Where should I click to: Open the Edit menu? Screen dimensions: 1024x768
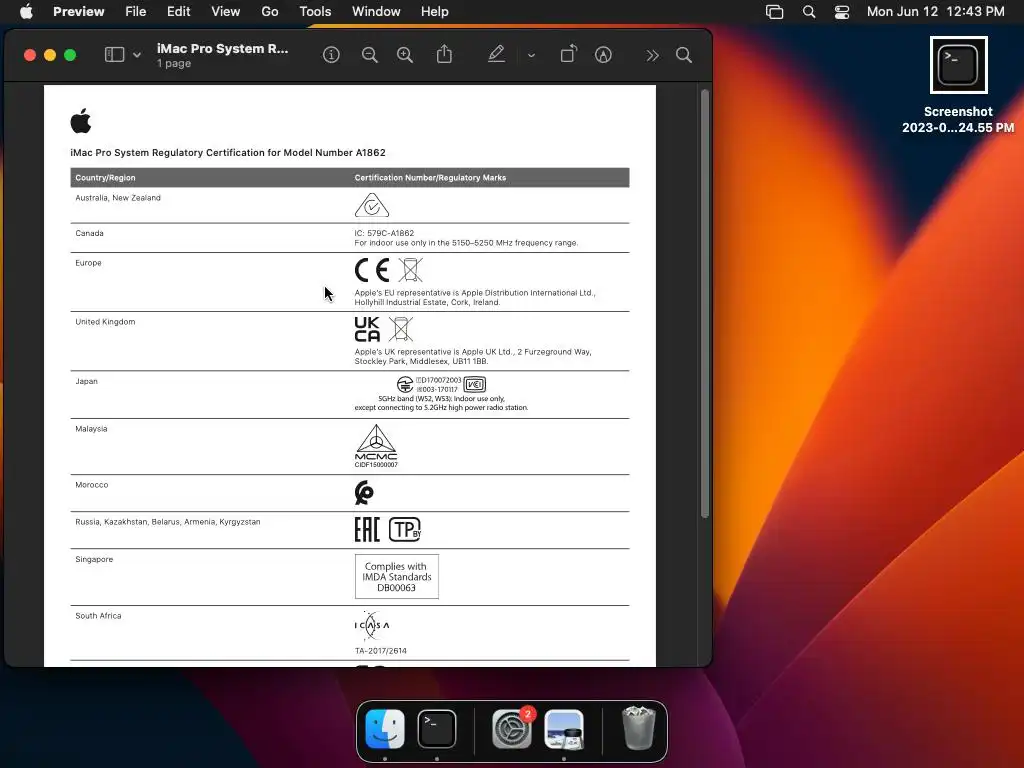pos(178,11)
